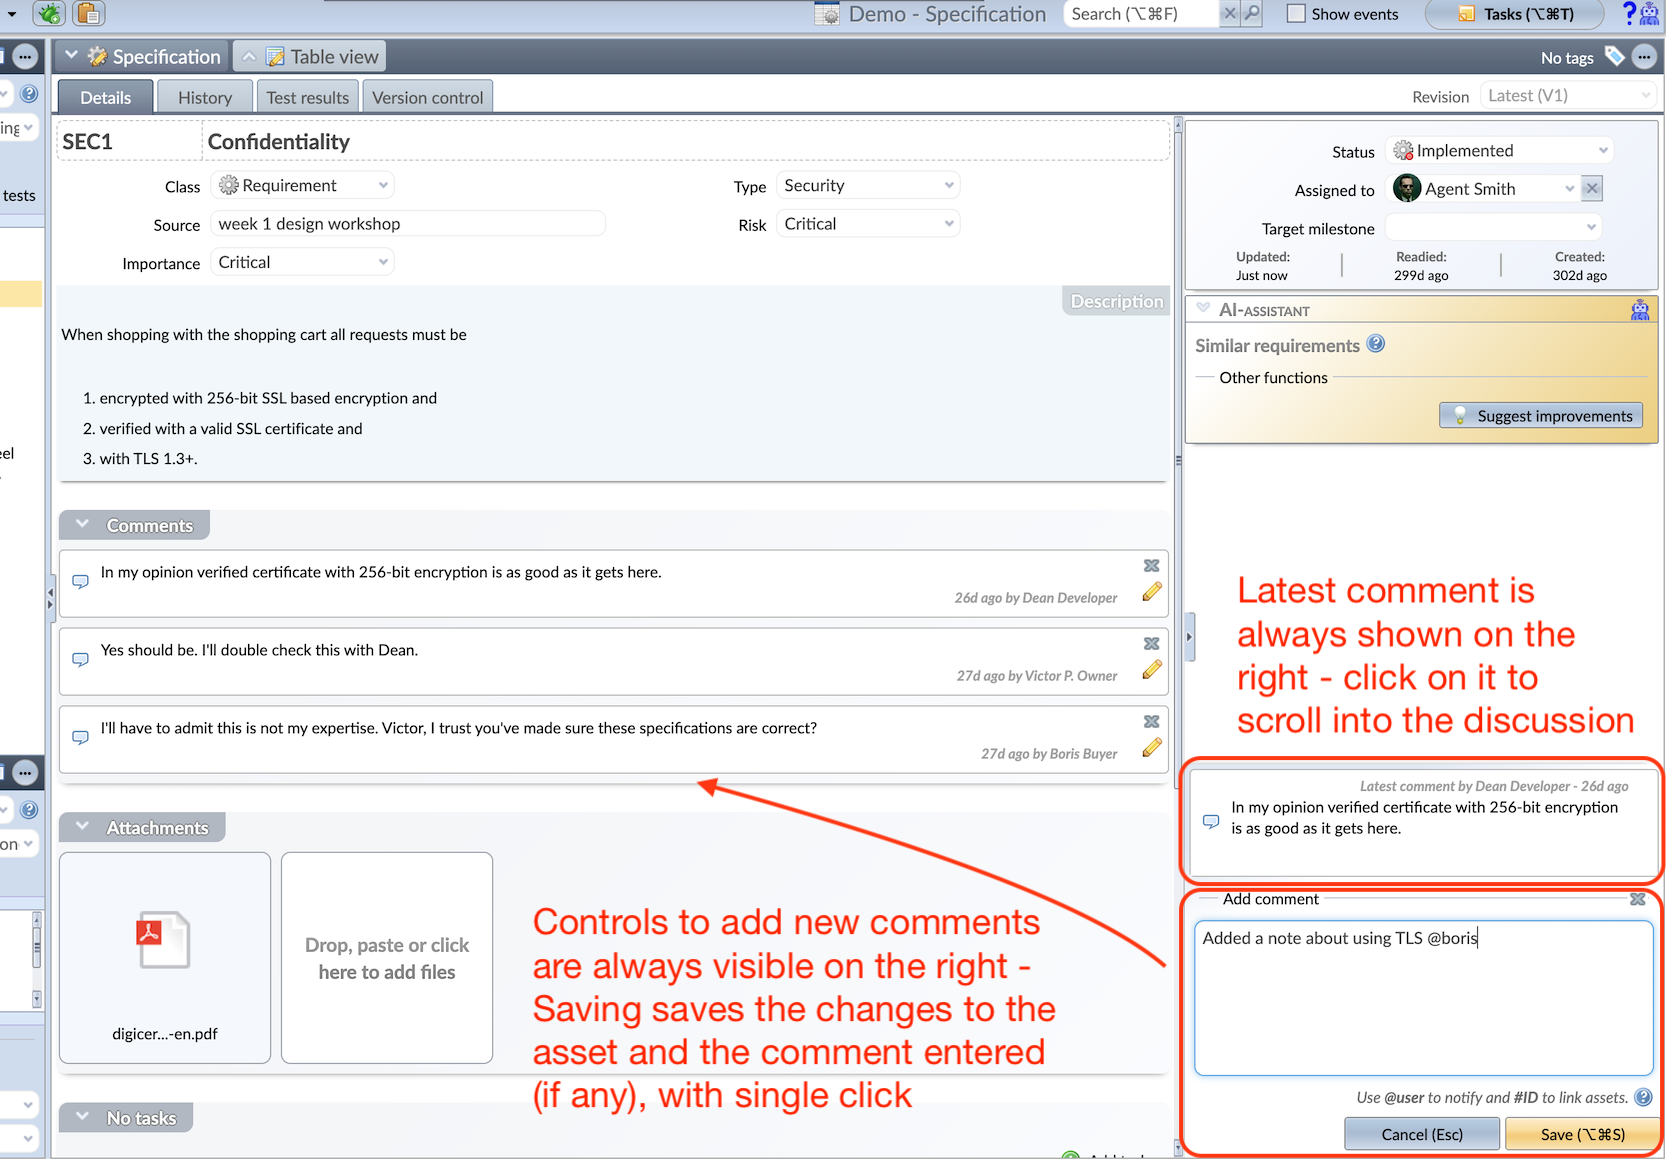Click the clipboard icon in top toolbar
The height and width of the screenshot is (1160, 1666).
89,14
